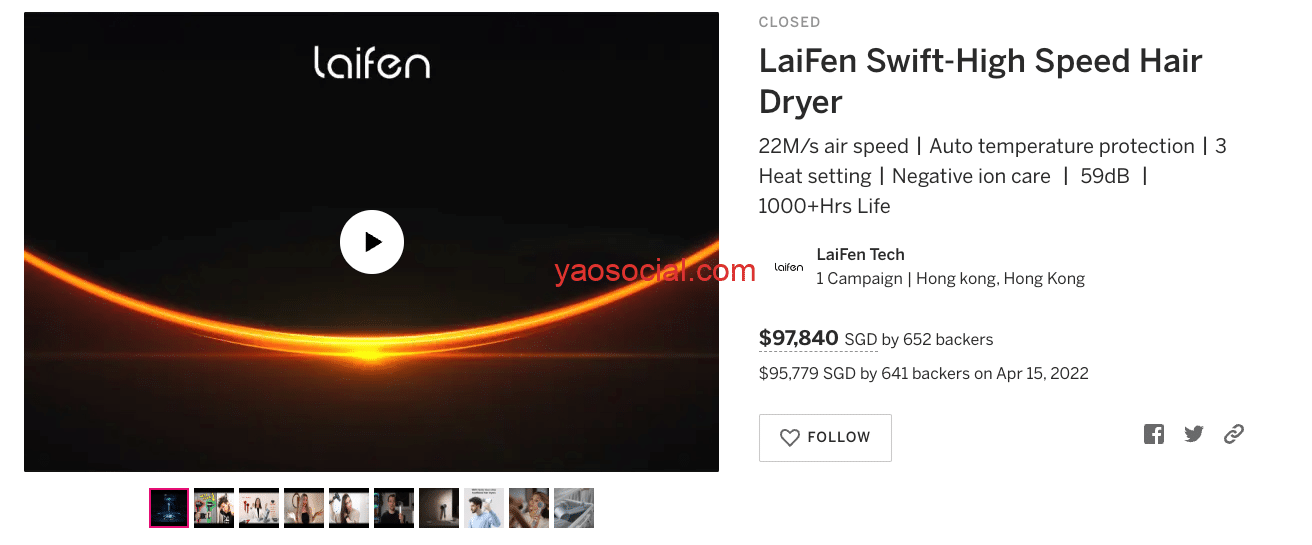
Task: Click the LaiFen Swift-High Speed Hair Dryer title
Action: pos(980,81)
